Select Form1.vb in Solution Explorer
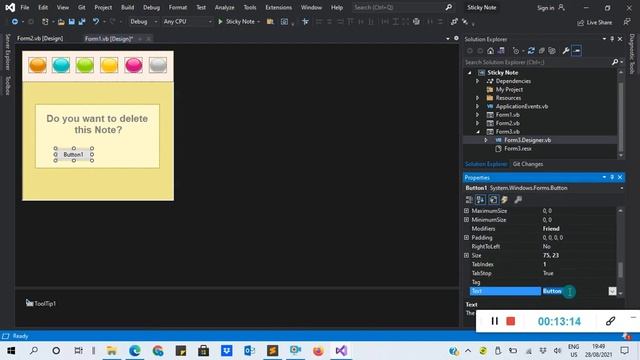This screenshot has height=360, width=640. 507,115
